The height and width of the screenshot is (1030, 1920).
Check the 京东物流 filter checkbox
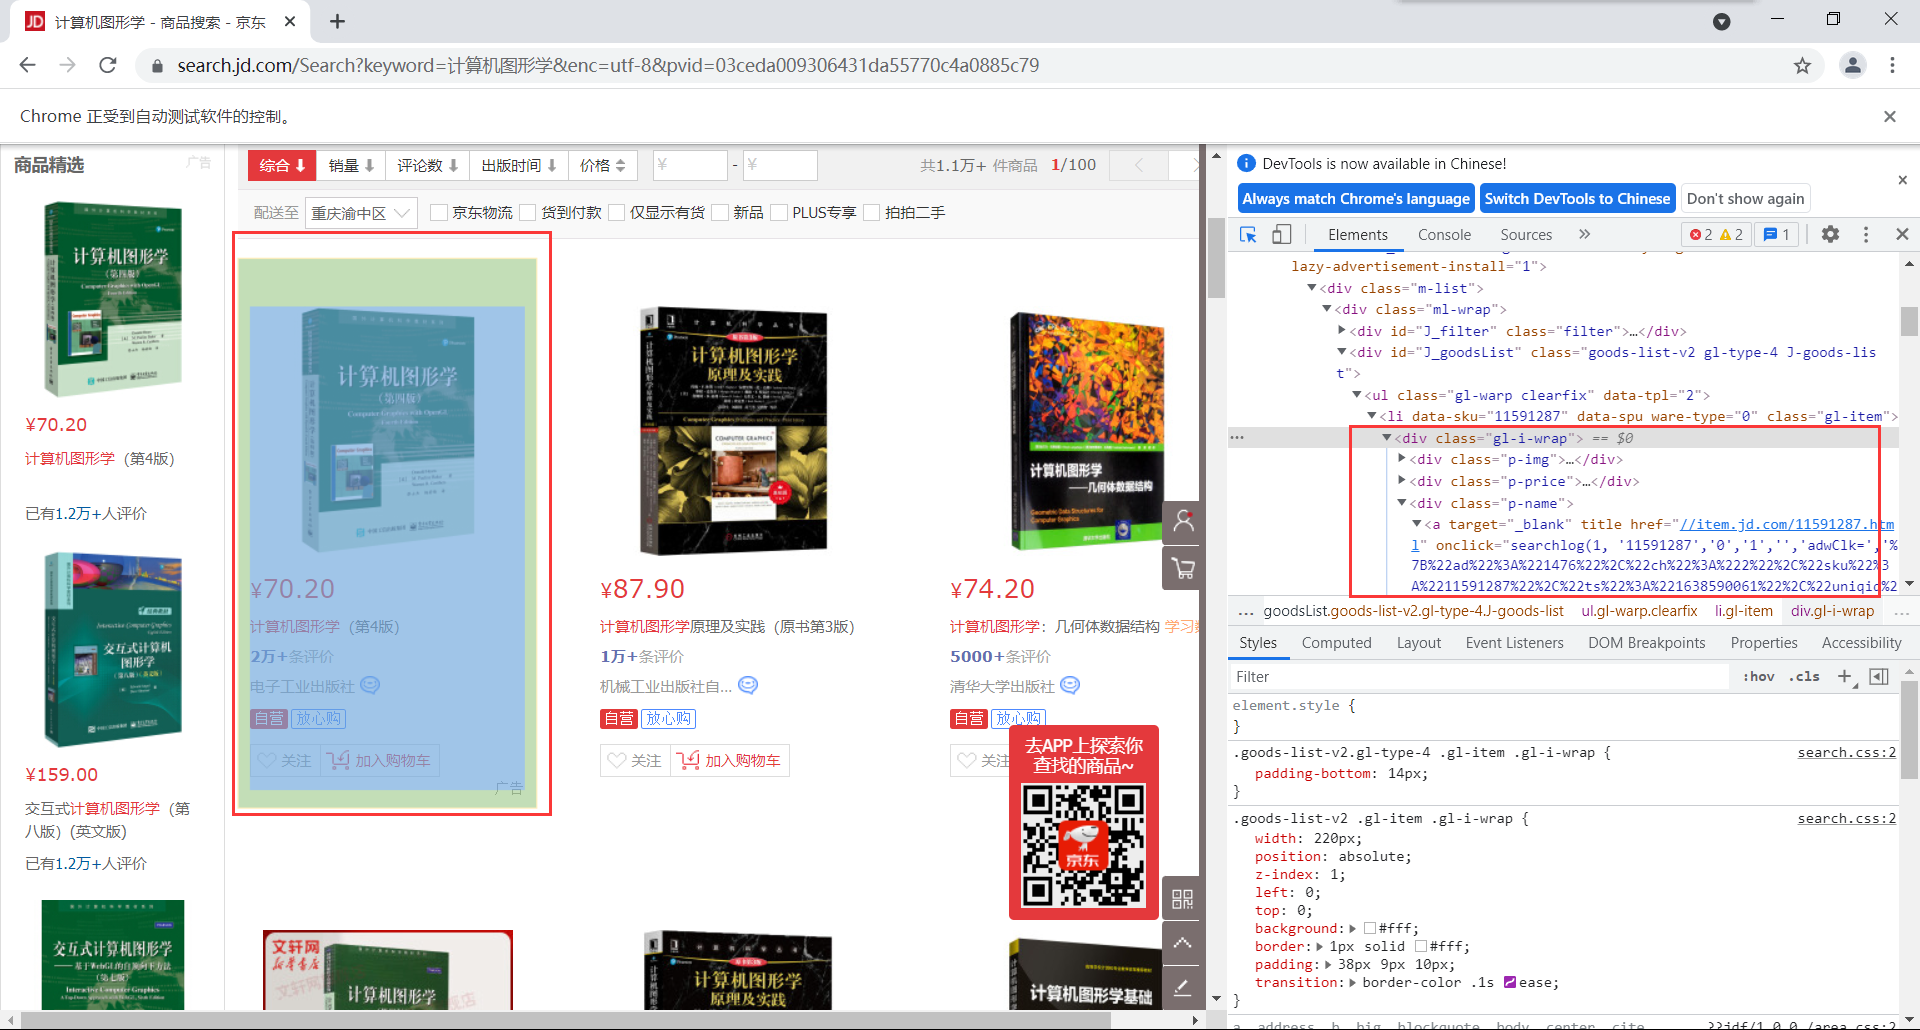coord(438,212)
